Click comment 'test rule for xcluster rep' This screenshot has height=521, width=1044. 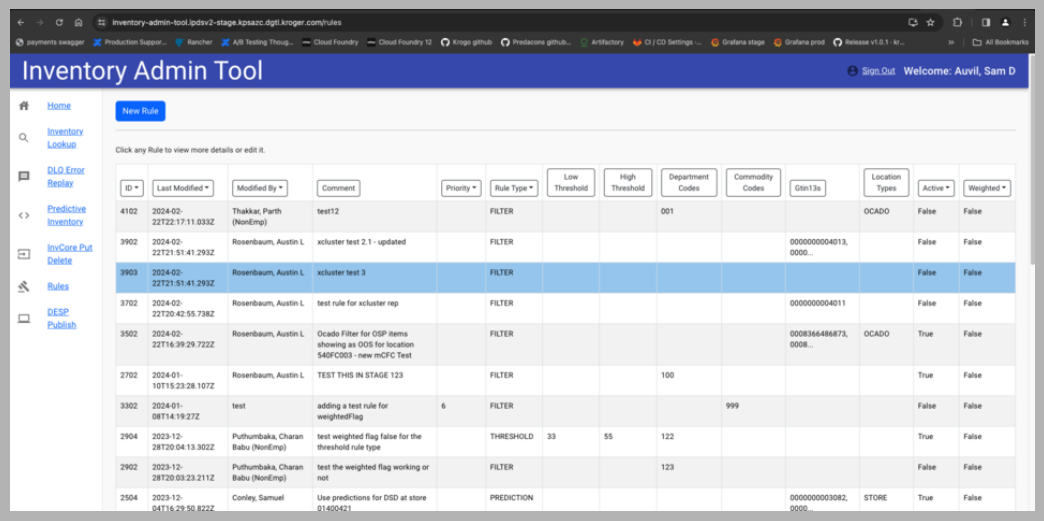[x=358, y=303]
